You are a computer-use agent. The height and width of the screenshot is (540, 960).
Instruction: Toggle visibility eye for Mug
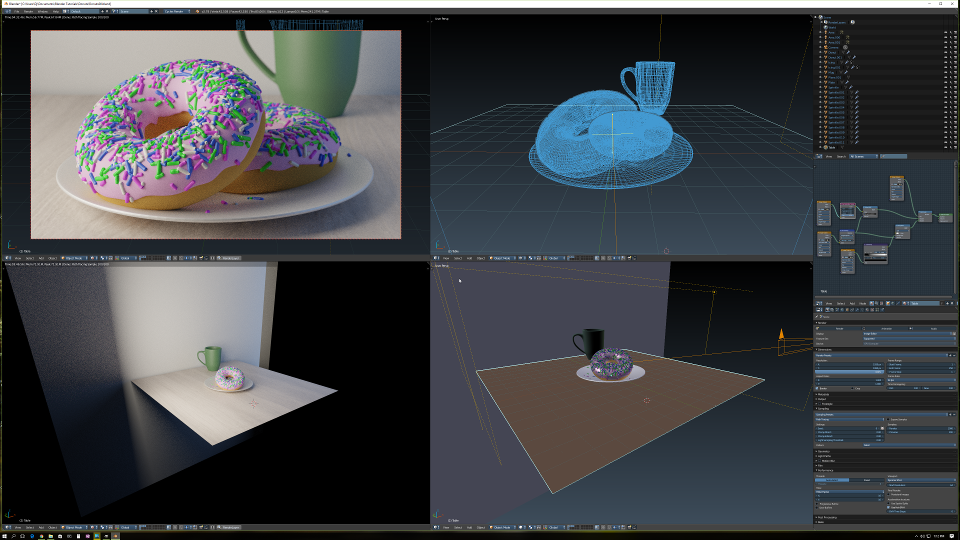[x=945, y=72]
